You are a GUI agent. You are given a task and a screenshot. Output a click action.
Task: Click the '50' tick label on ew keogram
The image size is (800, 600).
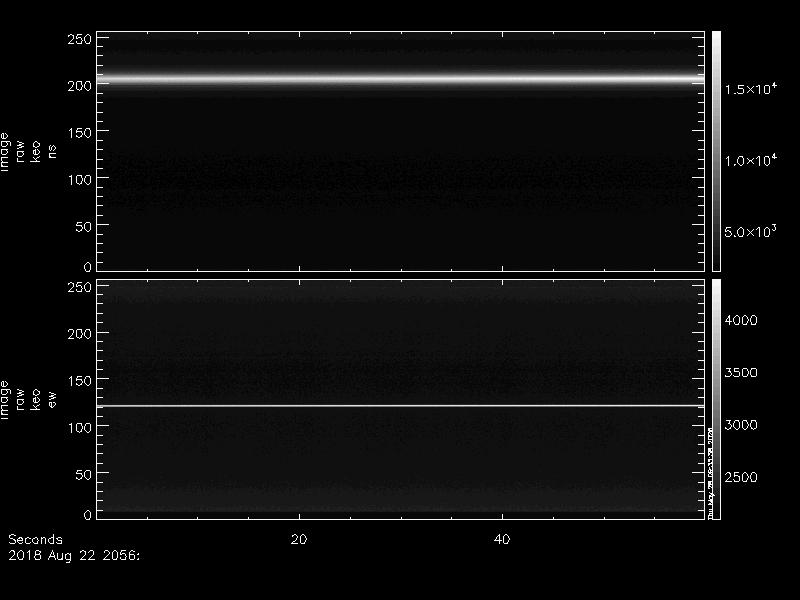(x=84, y=474)
